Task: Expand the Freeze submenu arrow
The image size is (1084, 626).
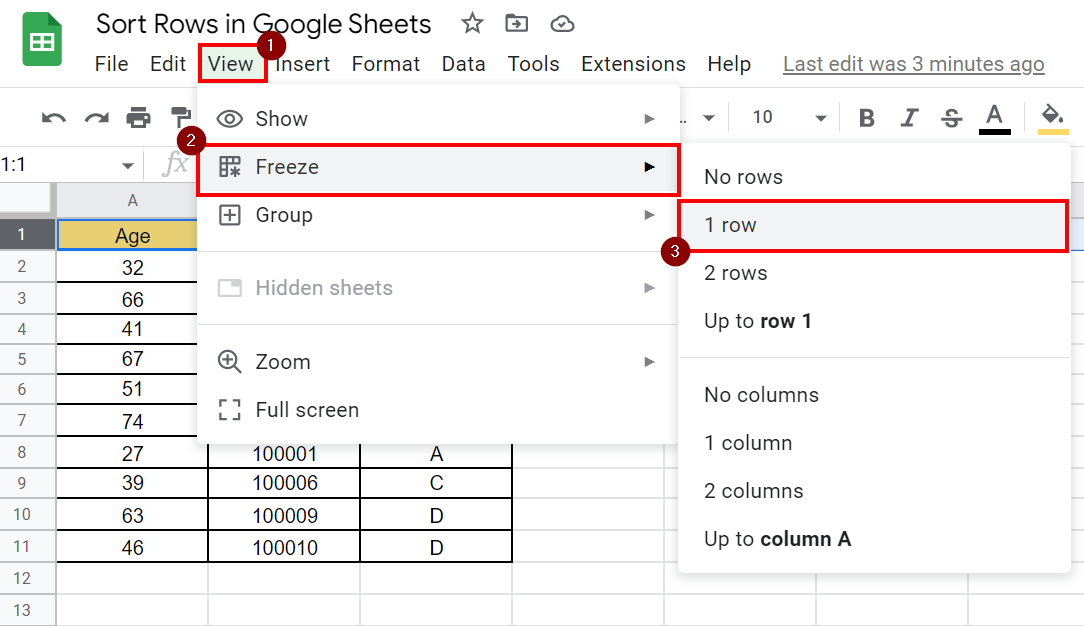Action: coord(649,167)
